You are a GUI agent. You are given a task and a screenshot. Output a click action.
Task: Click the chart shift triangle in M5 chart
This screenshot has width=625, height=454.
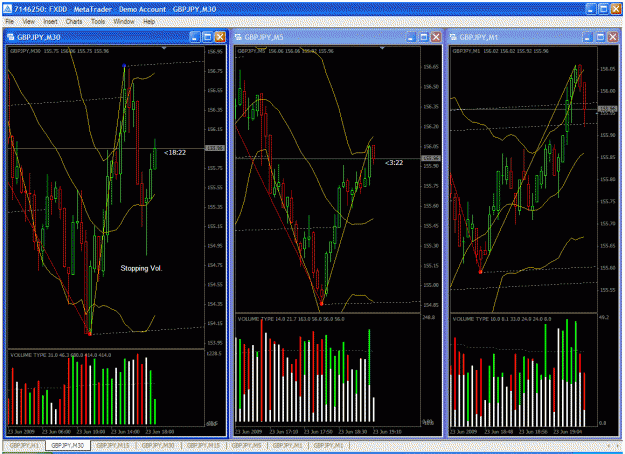click(x=382, y=48)
